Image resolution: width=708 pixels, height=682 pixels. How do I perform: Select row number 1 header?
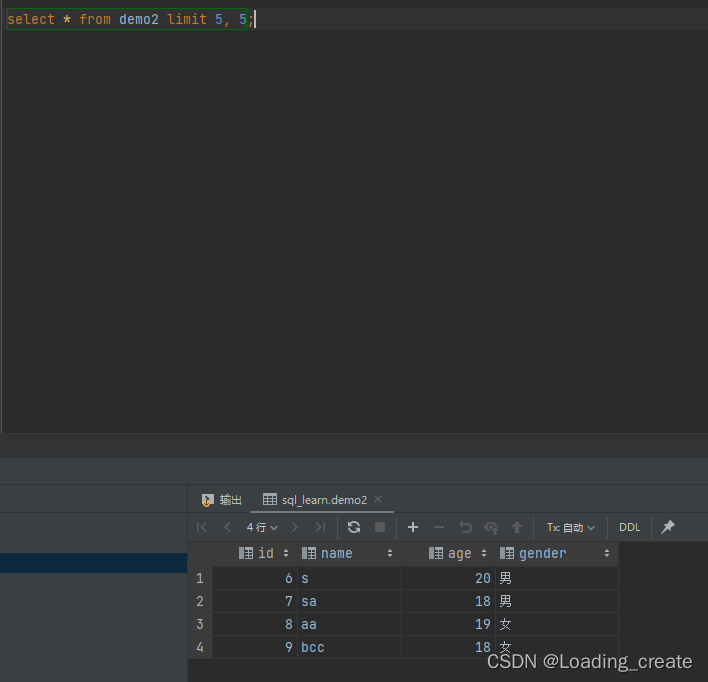[200, 578]
